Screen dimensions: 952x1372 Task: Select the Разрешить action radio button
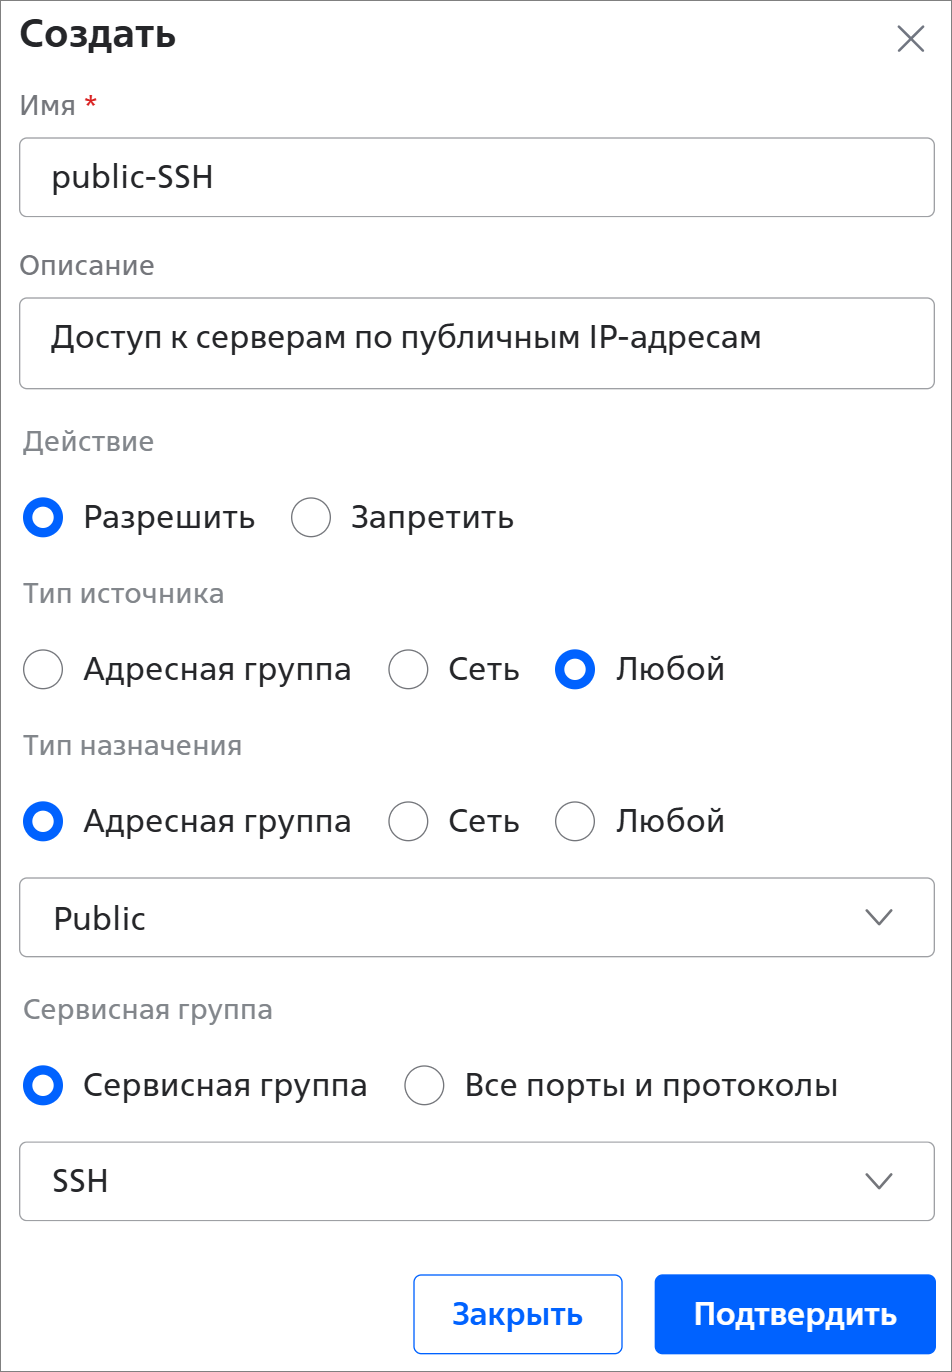pyautogui.click(x=43, y=518)
